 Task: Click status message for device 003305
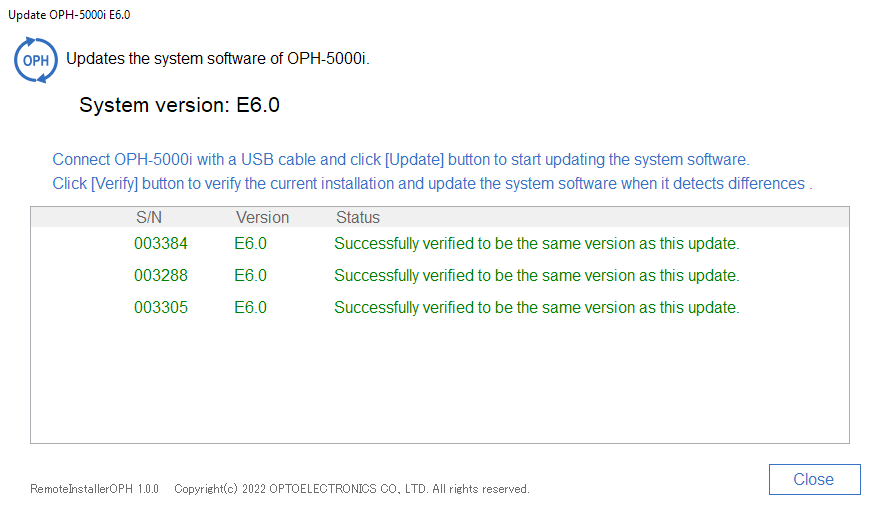pyautogui.click(x=537, y=307)
